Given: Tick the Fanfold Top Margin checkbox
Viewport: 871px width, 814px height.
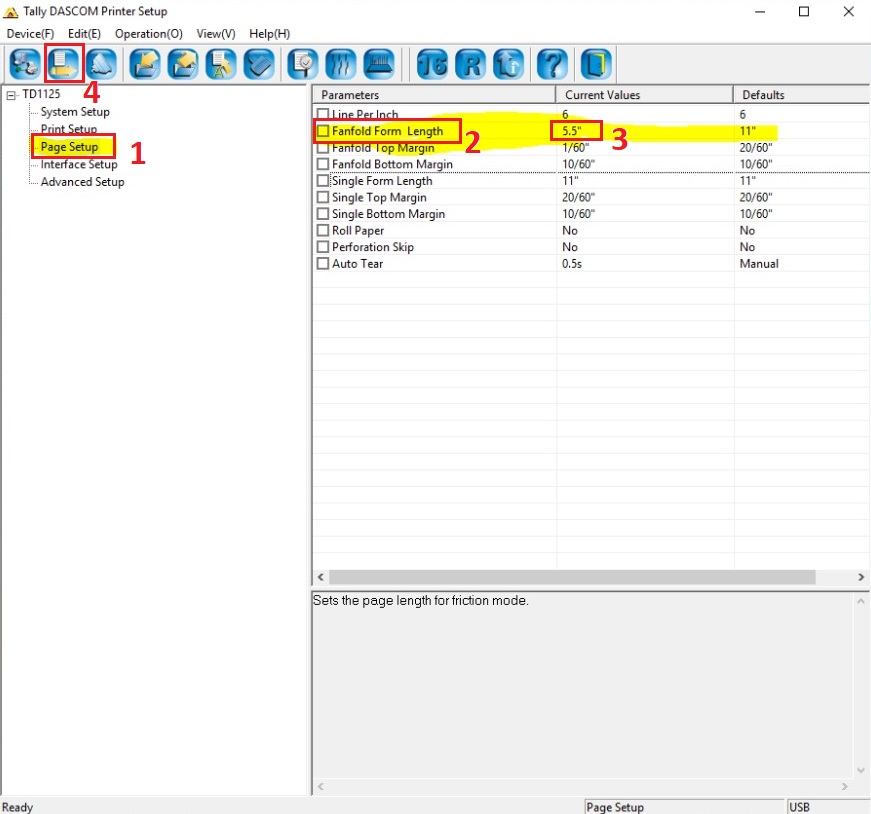Looking at the screenshot, I should 323,148.
